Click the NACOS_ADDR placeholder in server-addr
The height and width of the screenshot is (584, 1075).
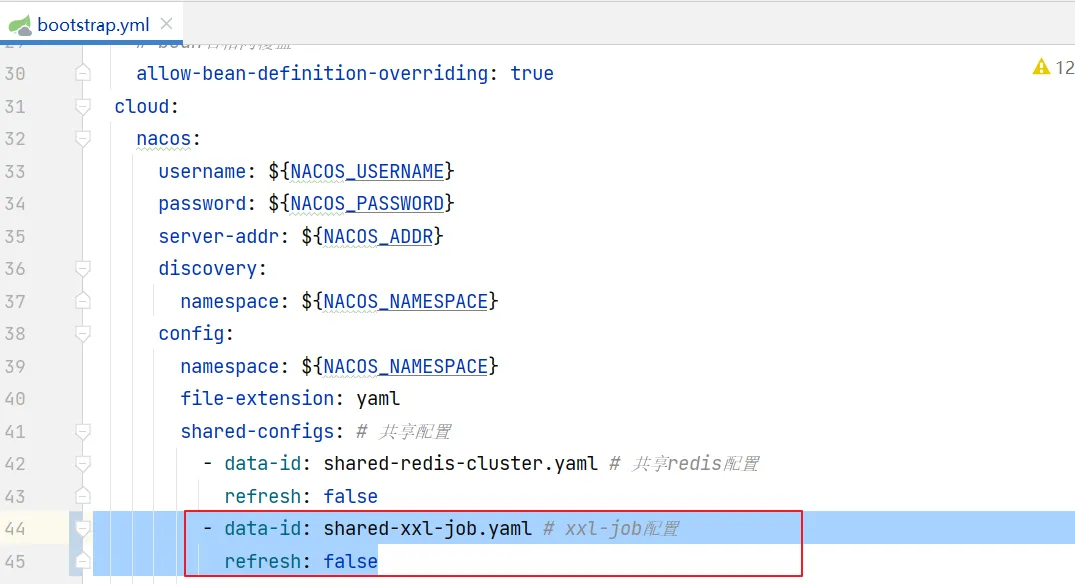pyautogui.click(x=378, y=236)
